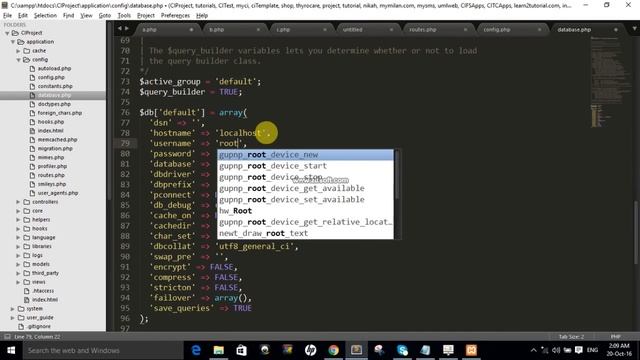This screenshot has width=640, height=360.
Task: Collapse the CIProject root folder
Action: click(7, 33)
